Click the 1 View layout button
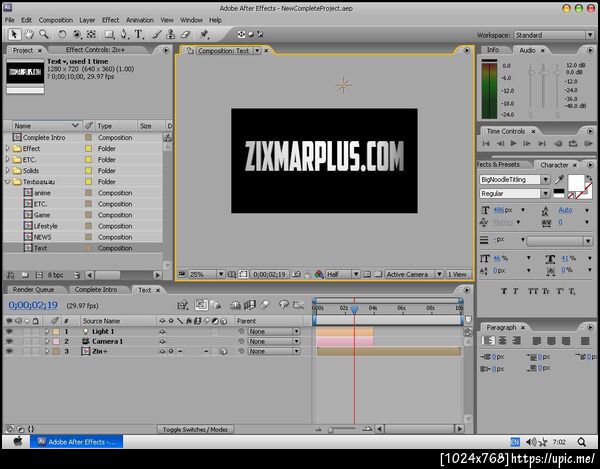 pyautogui.click(x=457, y=274)
